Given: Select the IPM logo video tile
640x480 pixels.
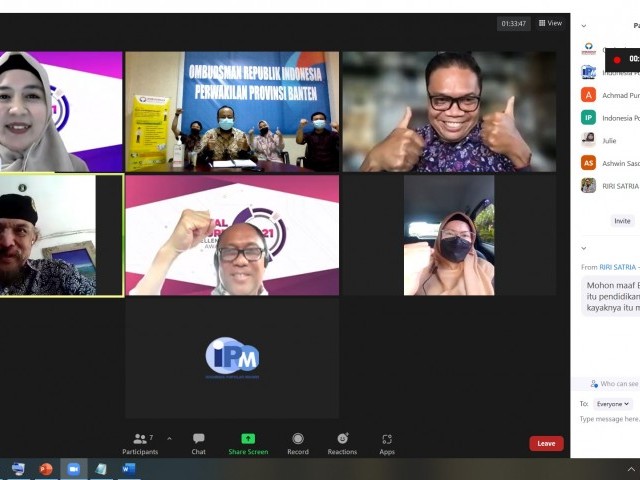Looking at the screenshot, I should tap(232, 357).
